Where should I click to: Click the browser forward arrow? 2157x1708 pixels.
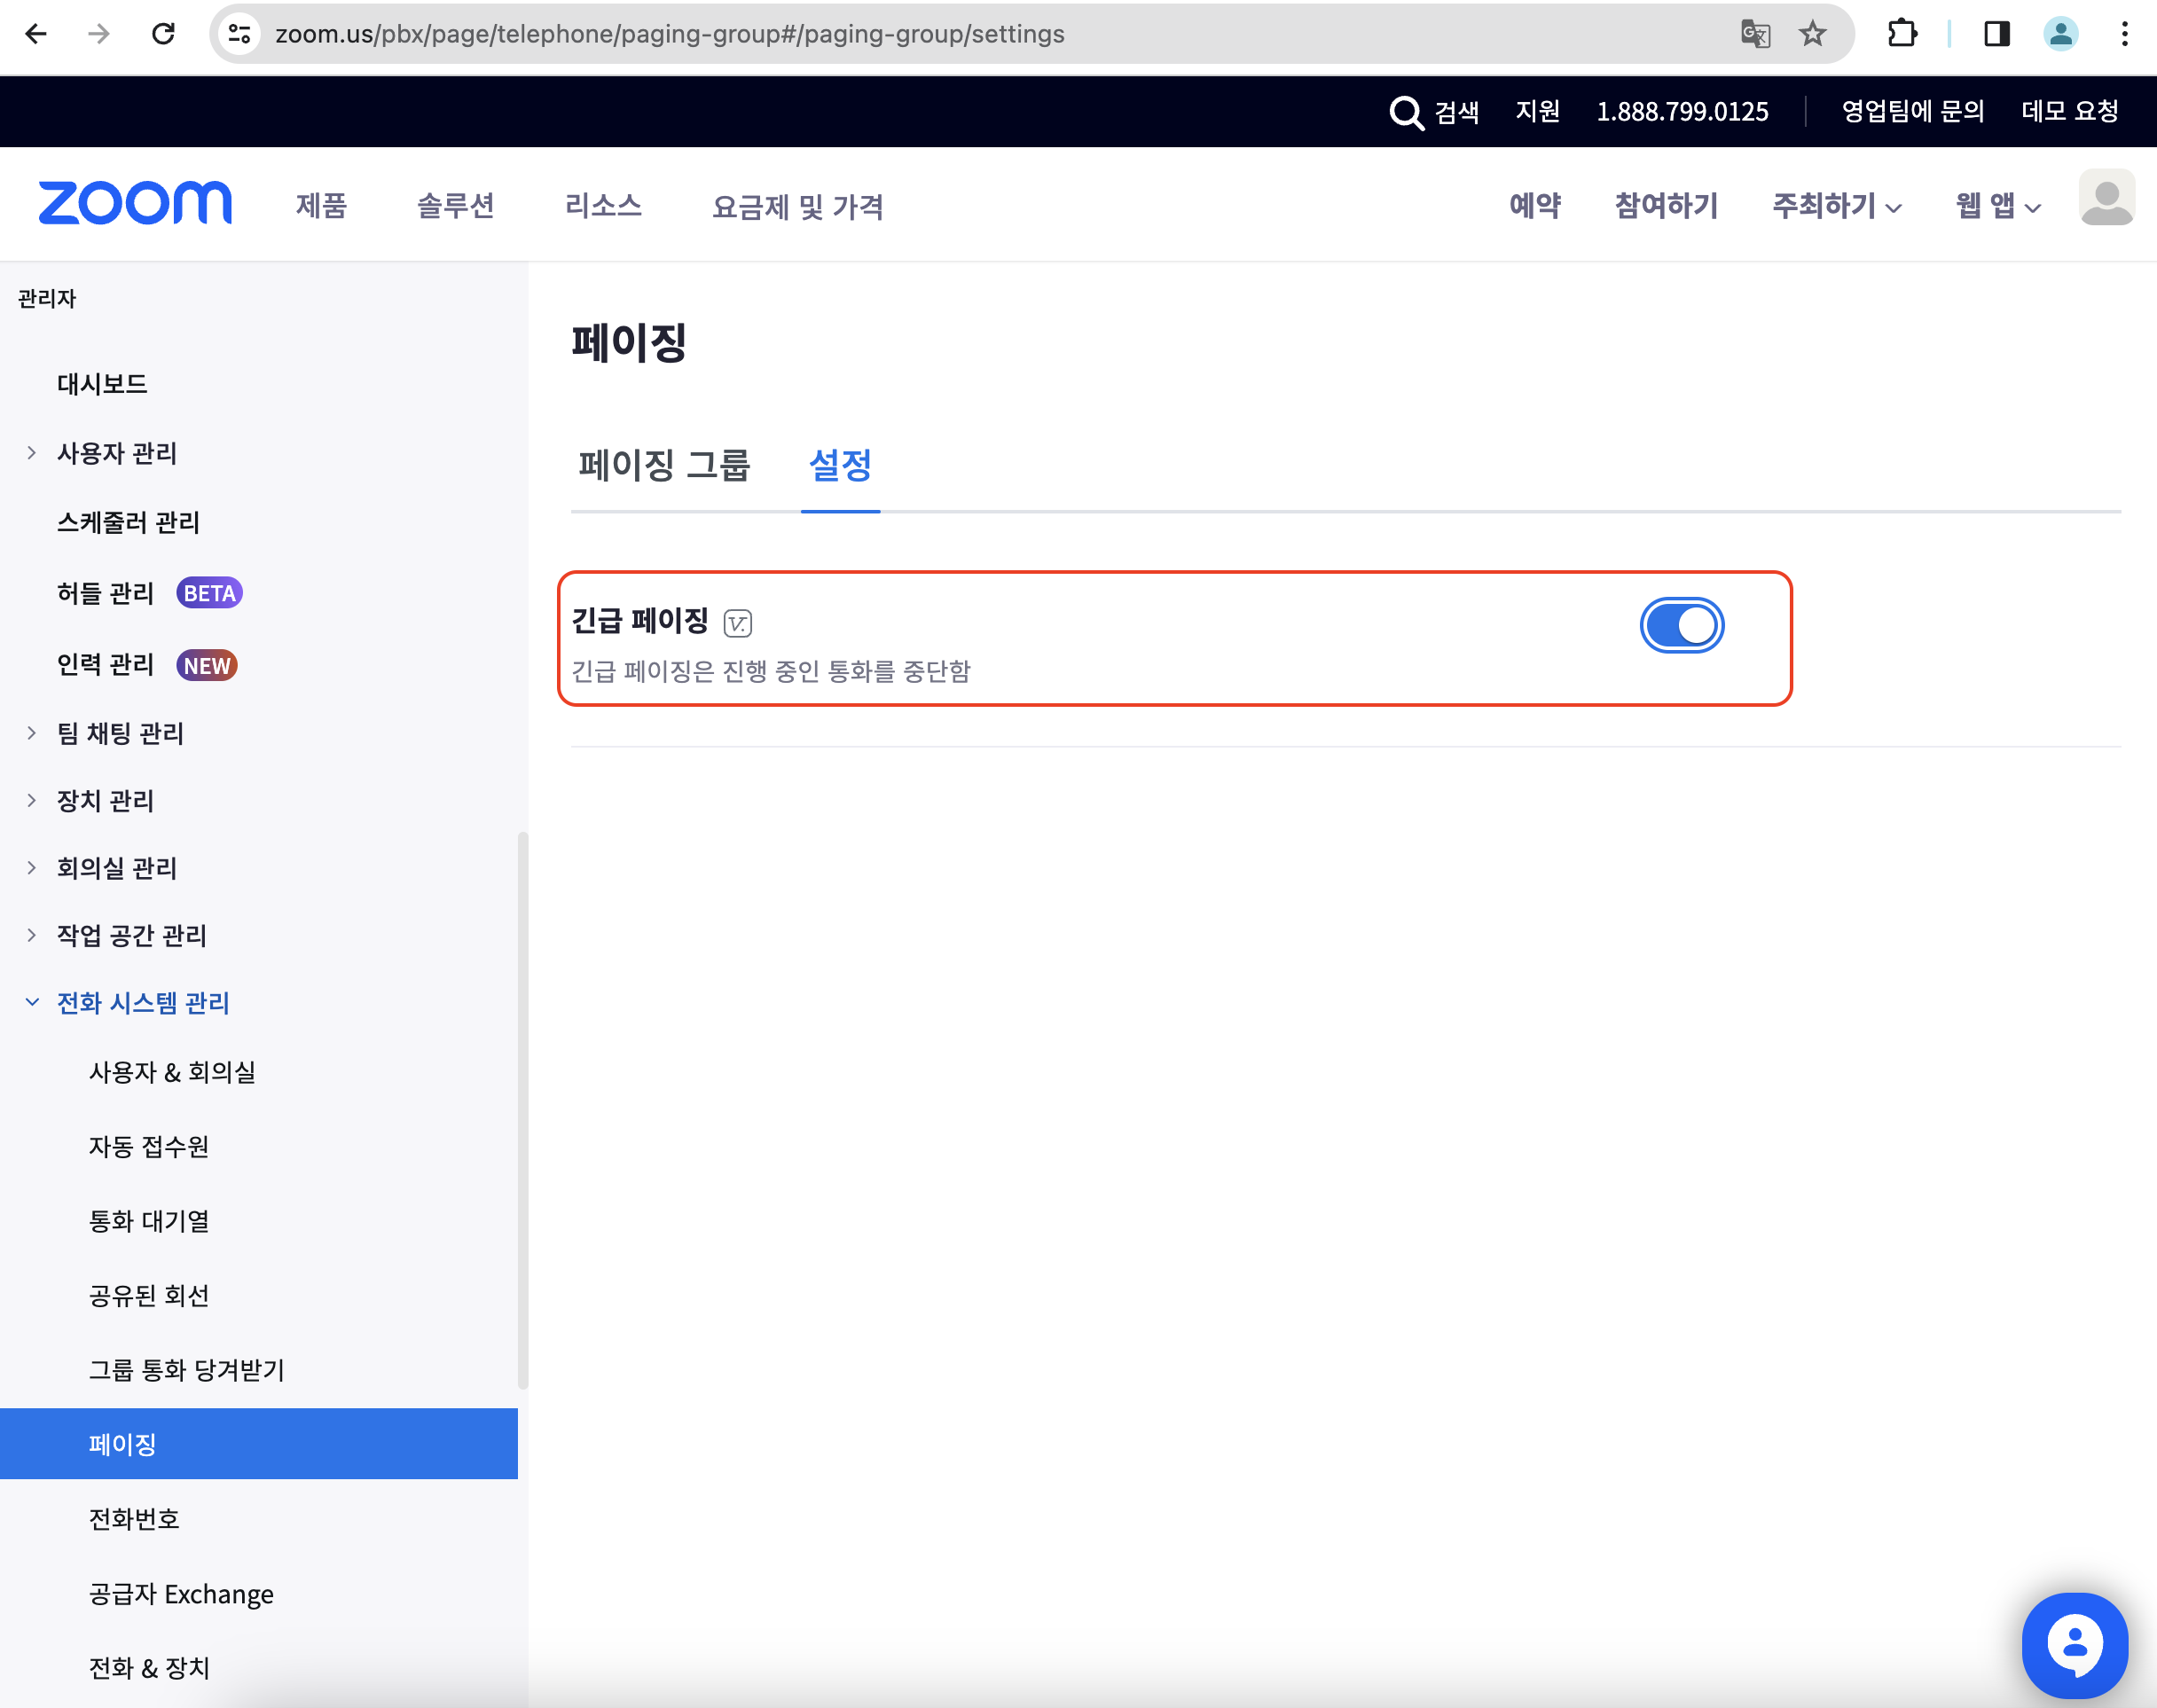pos(99,34)
